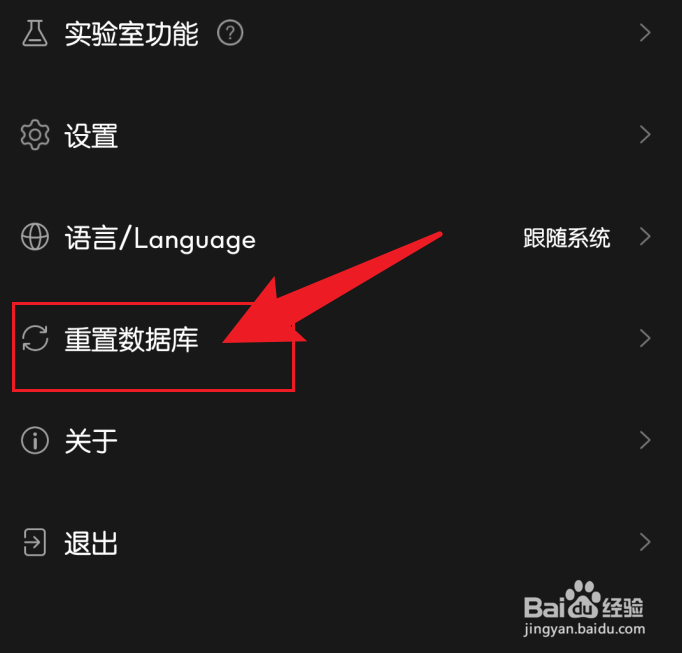Click the About info circle icon

pos(35,440)
